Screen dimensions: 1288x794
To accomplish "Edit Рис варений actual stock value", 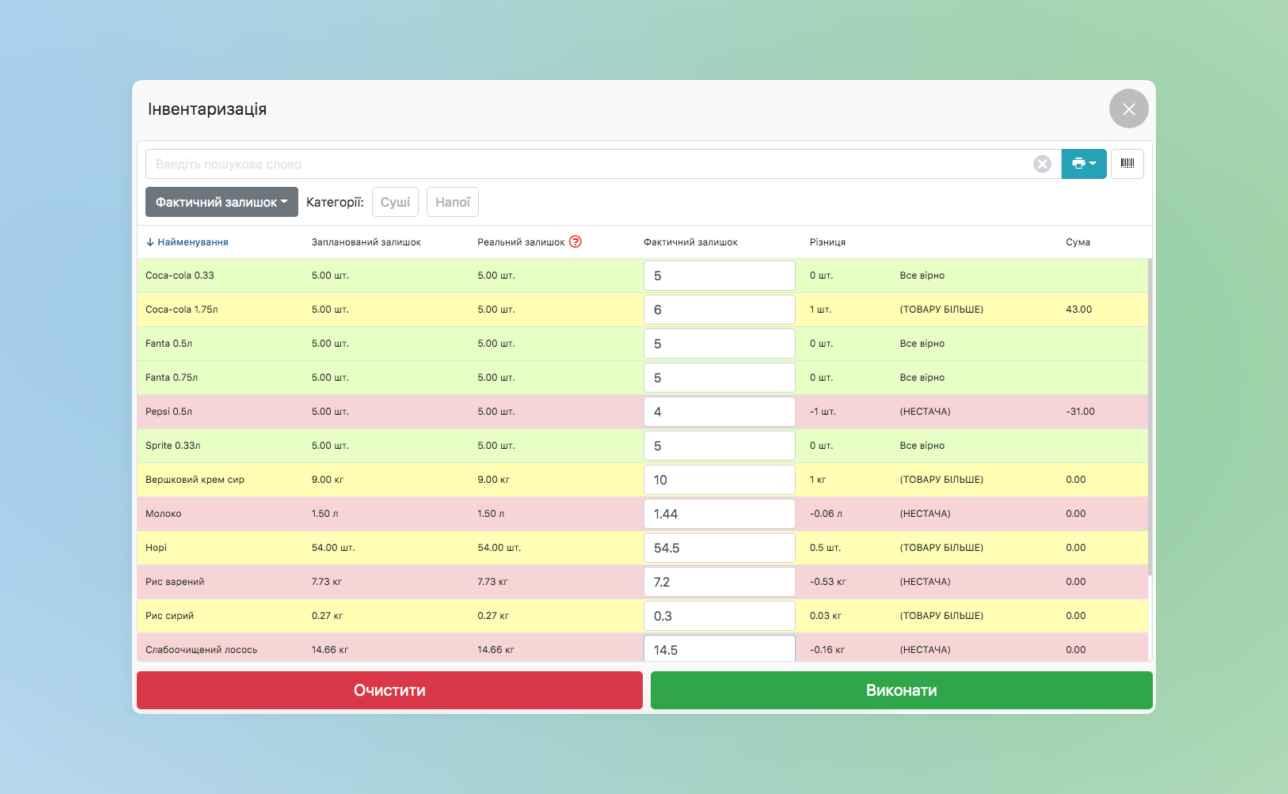I will 718,582.
